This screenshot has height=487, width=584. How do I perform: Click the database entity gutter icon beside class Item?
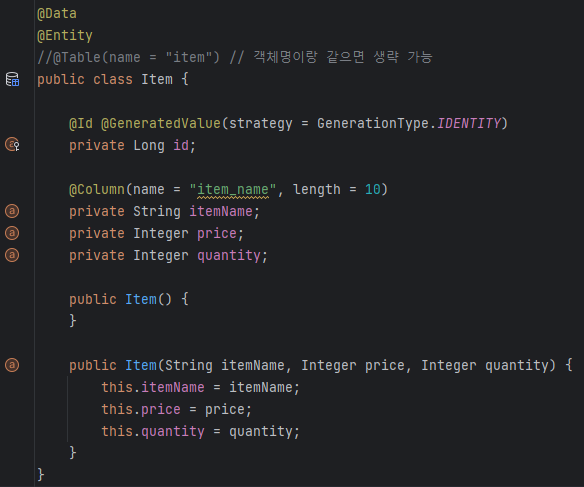pos(12,79)
